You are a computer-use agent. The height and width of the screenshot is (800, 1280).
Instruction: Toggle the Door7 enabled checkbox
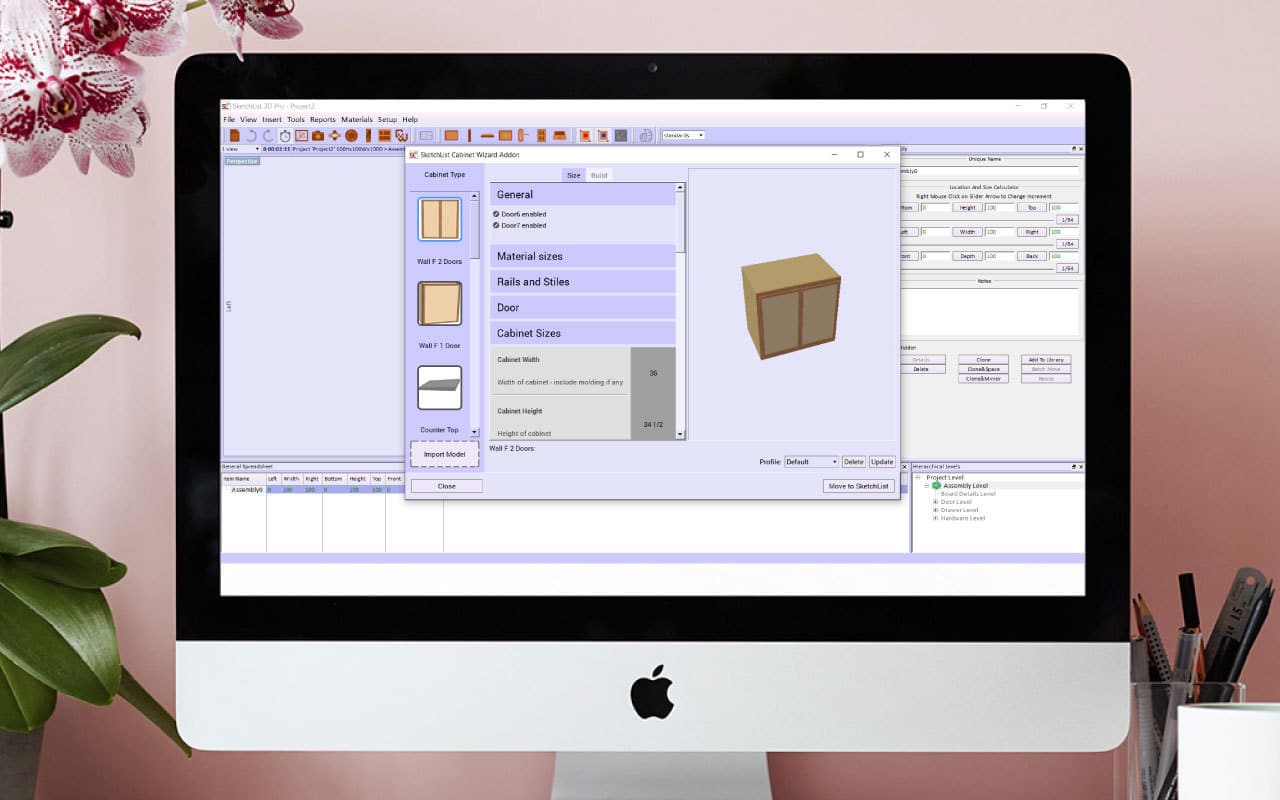(x=495, y=225)
